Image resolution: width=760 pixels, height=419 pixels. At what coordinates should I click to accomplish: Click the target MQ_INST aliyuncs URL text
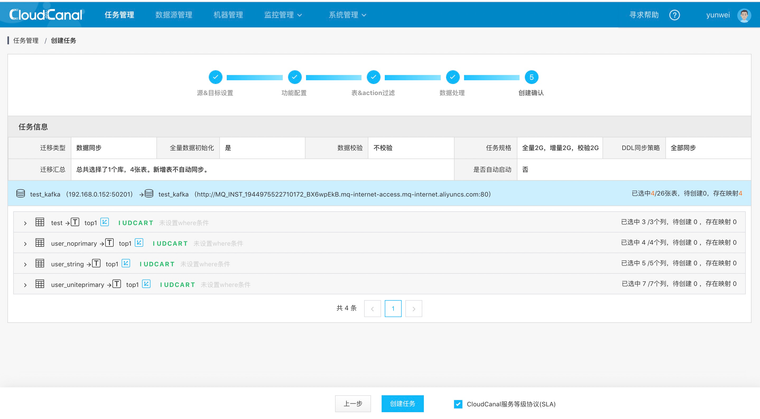tap(343, 194)
